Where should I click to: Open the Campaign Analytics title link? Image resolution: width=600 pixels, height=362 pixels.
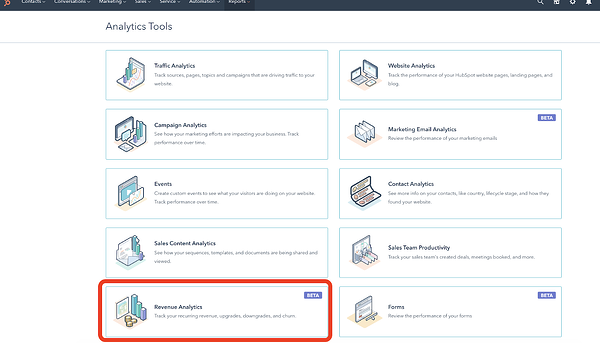tap(180, 125)
